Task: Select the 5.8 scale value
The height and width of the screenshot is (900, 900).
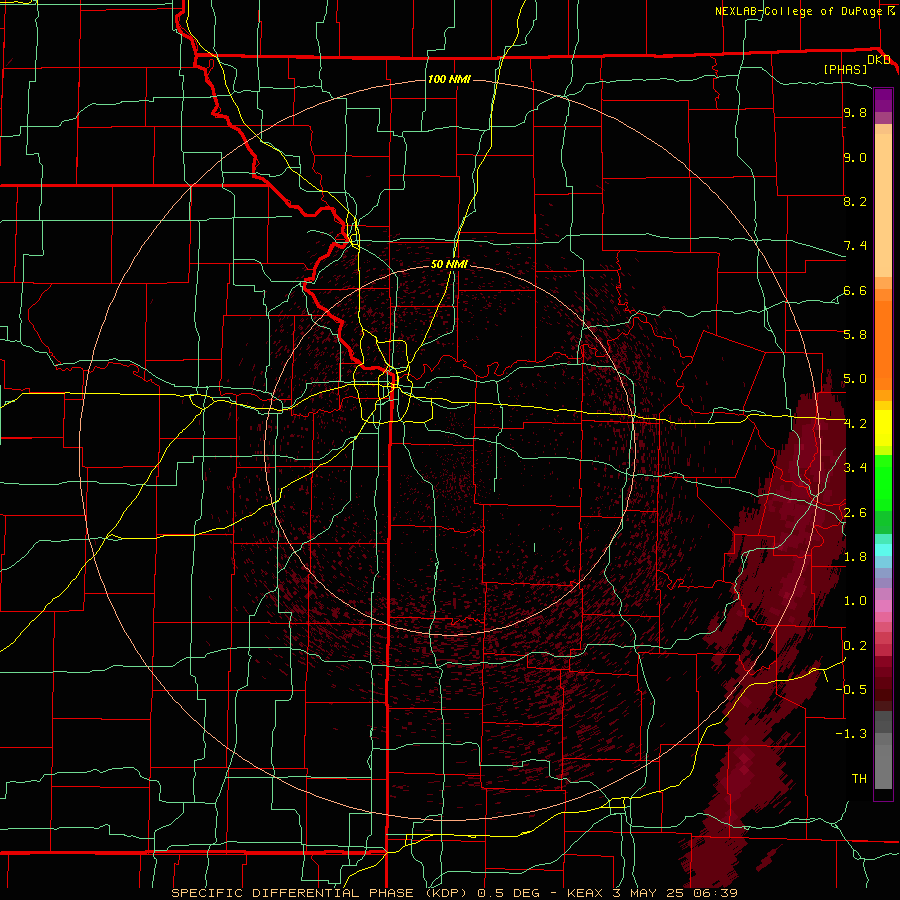Action: click(x=855, y=334)
